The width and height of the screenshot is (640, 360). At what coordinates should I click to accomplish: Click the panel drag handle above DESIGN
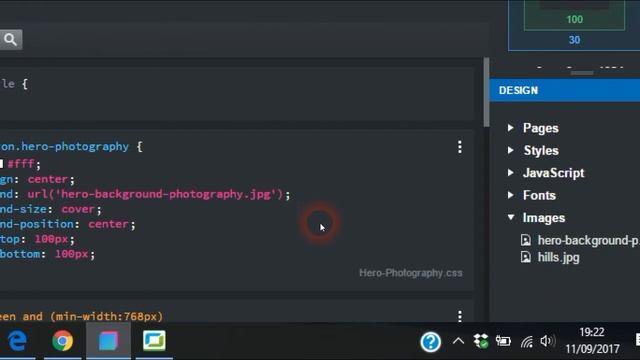(582, 73)
